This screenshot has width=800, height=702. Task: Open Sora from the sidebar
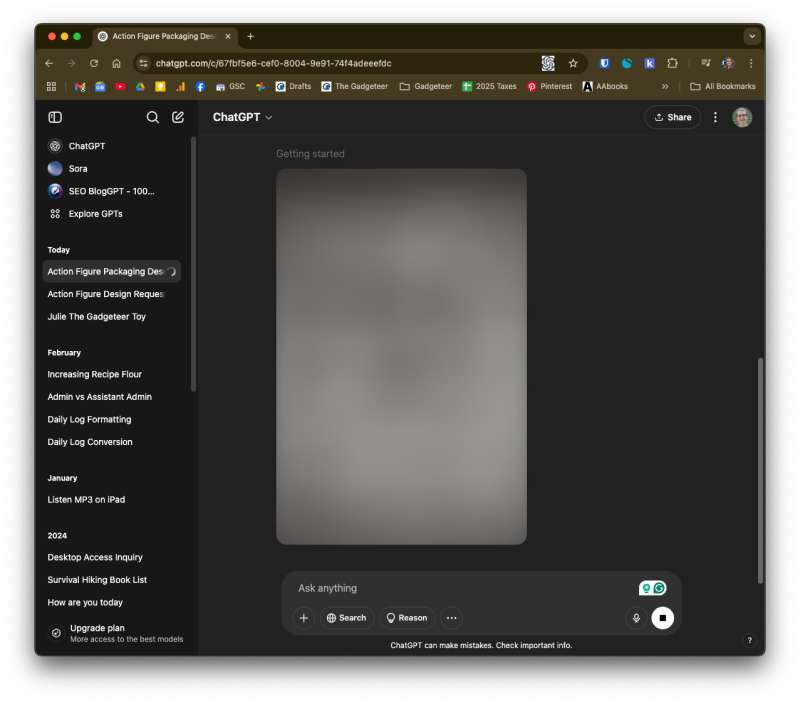(x=67, y=168)
